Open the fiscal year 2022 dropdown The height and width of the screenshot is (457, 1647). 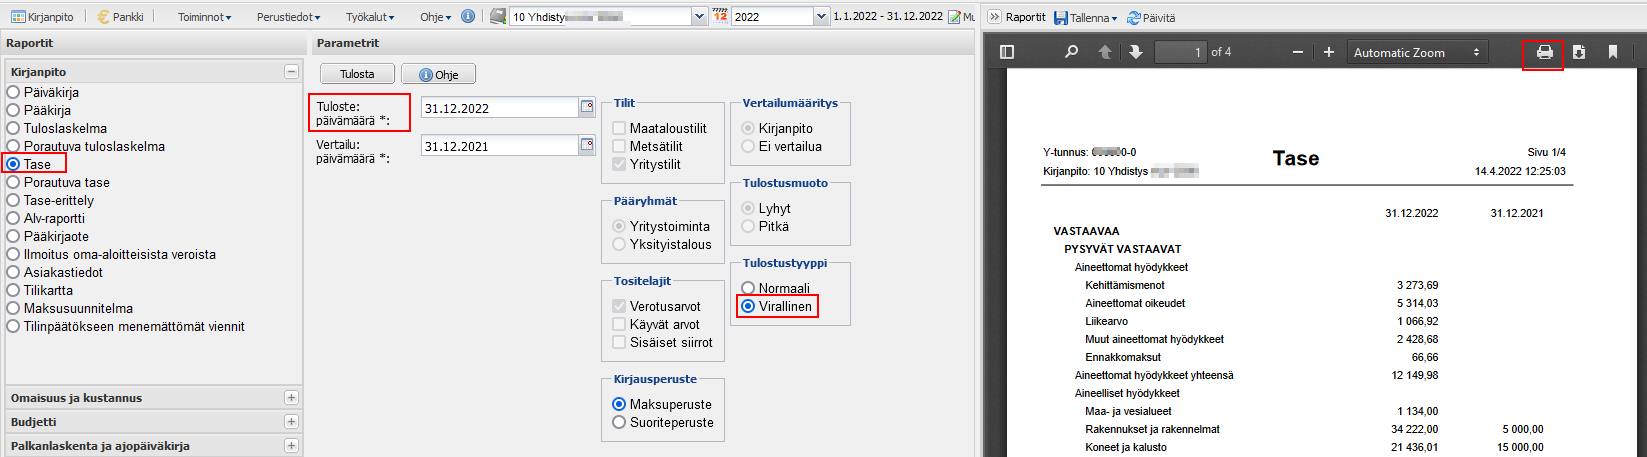[x=821, y=17]
